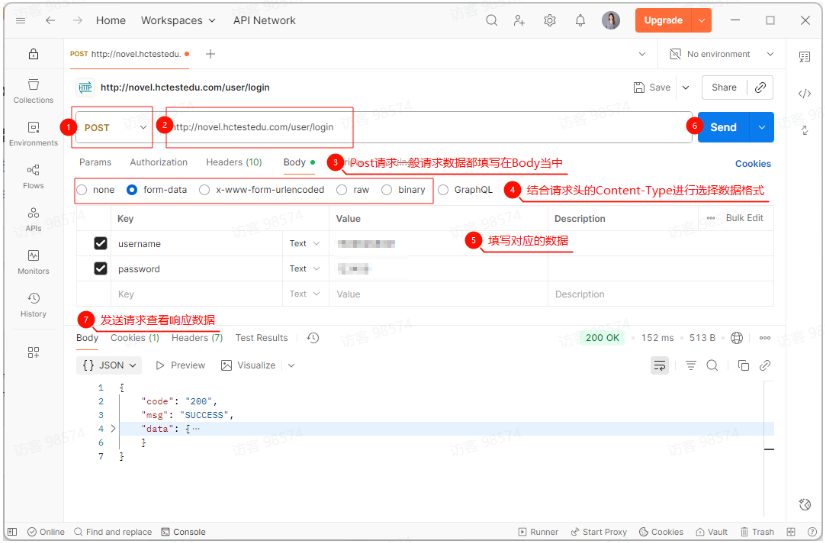825x543 pixels.
Task: Open the Test Results tab
Action: tap(261, 338)
